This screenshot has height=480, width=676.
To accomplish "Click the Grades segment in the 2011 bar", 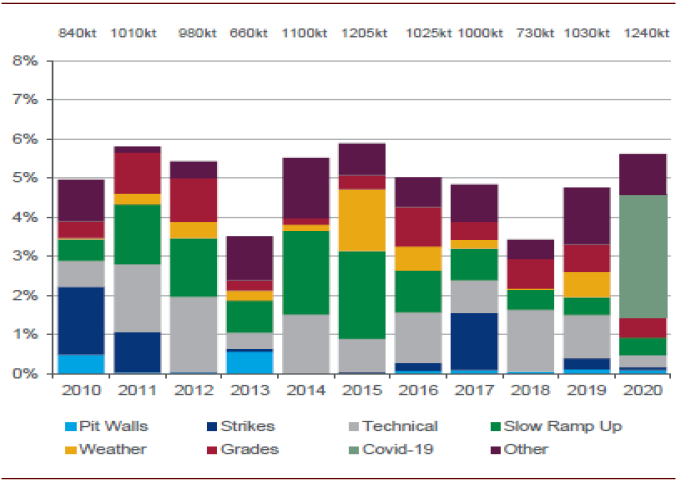I will tap(137, 173).
